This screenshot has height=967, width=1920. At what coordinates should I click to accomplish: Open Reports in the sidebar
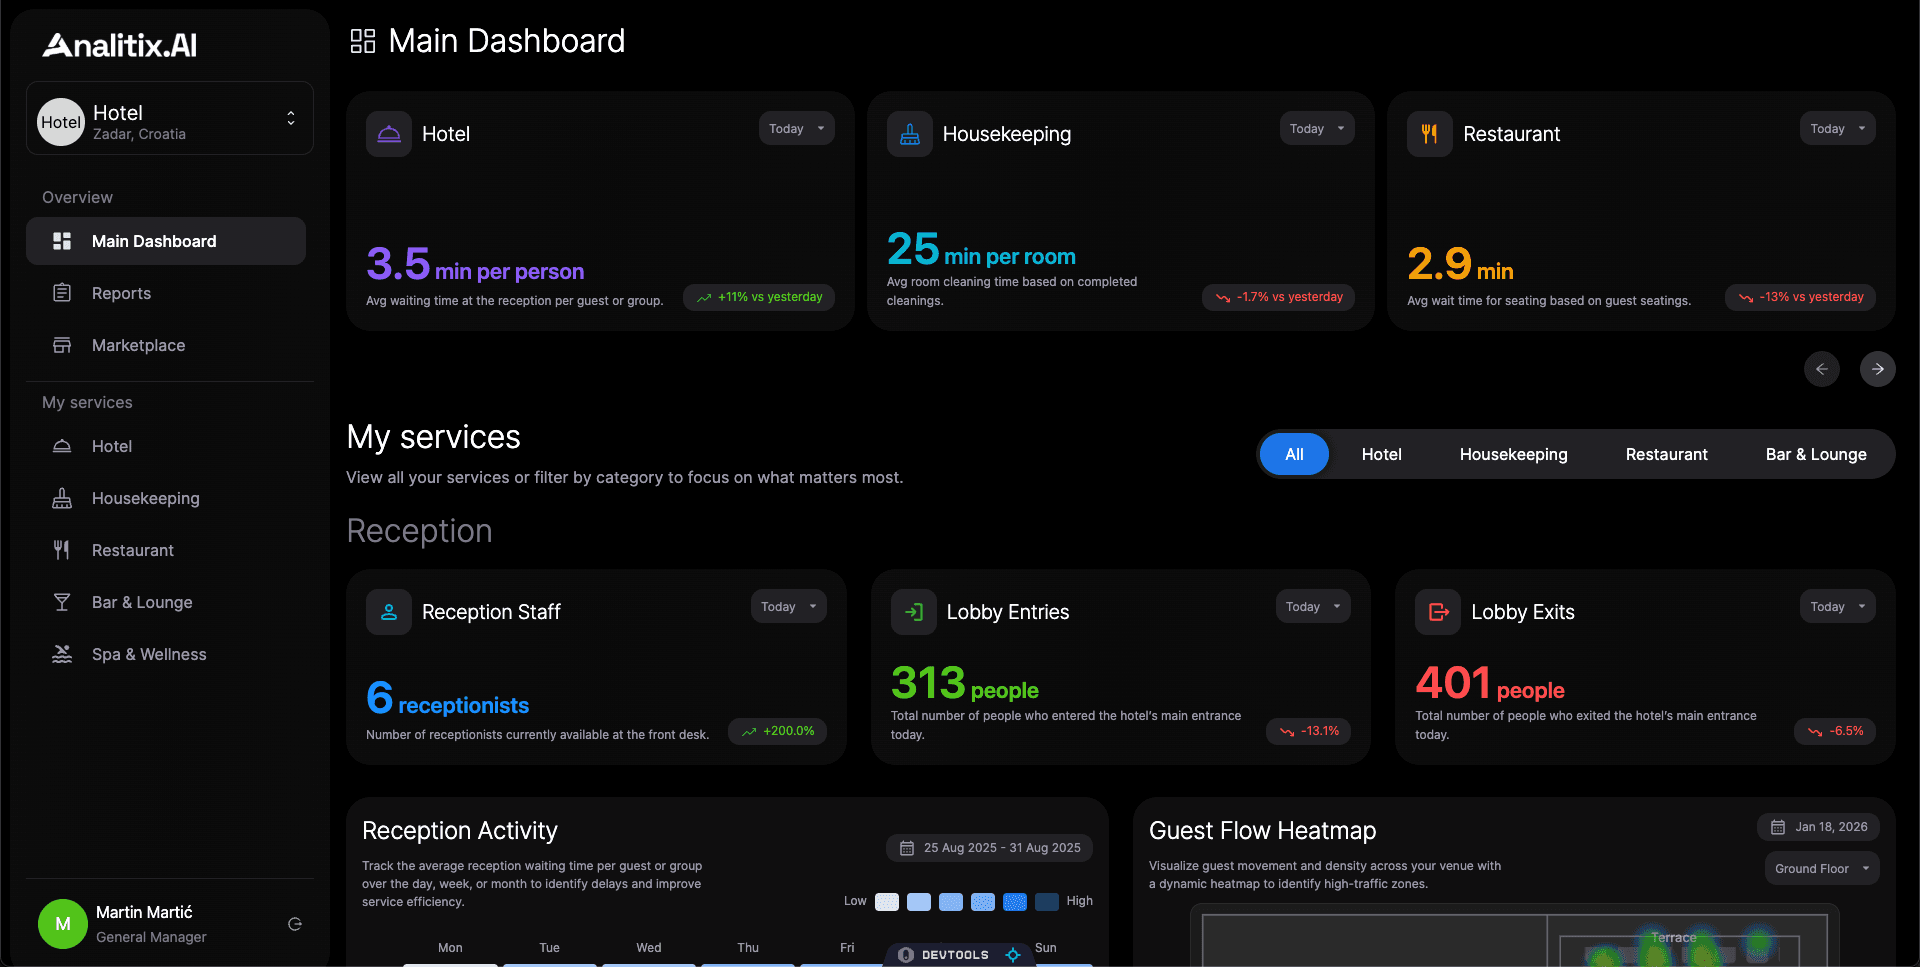(121, 293)
